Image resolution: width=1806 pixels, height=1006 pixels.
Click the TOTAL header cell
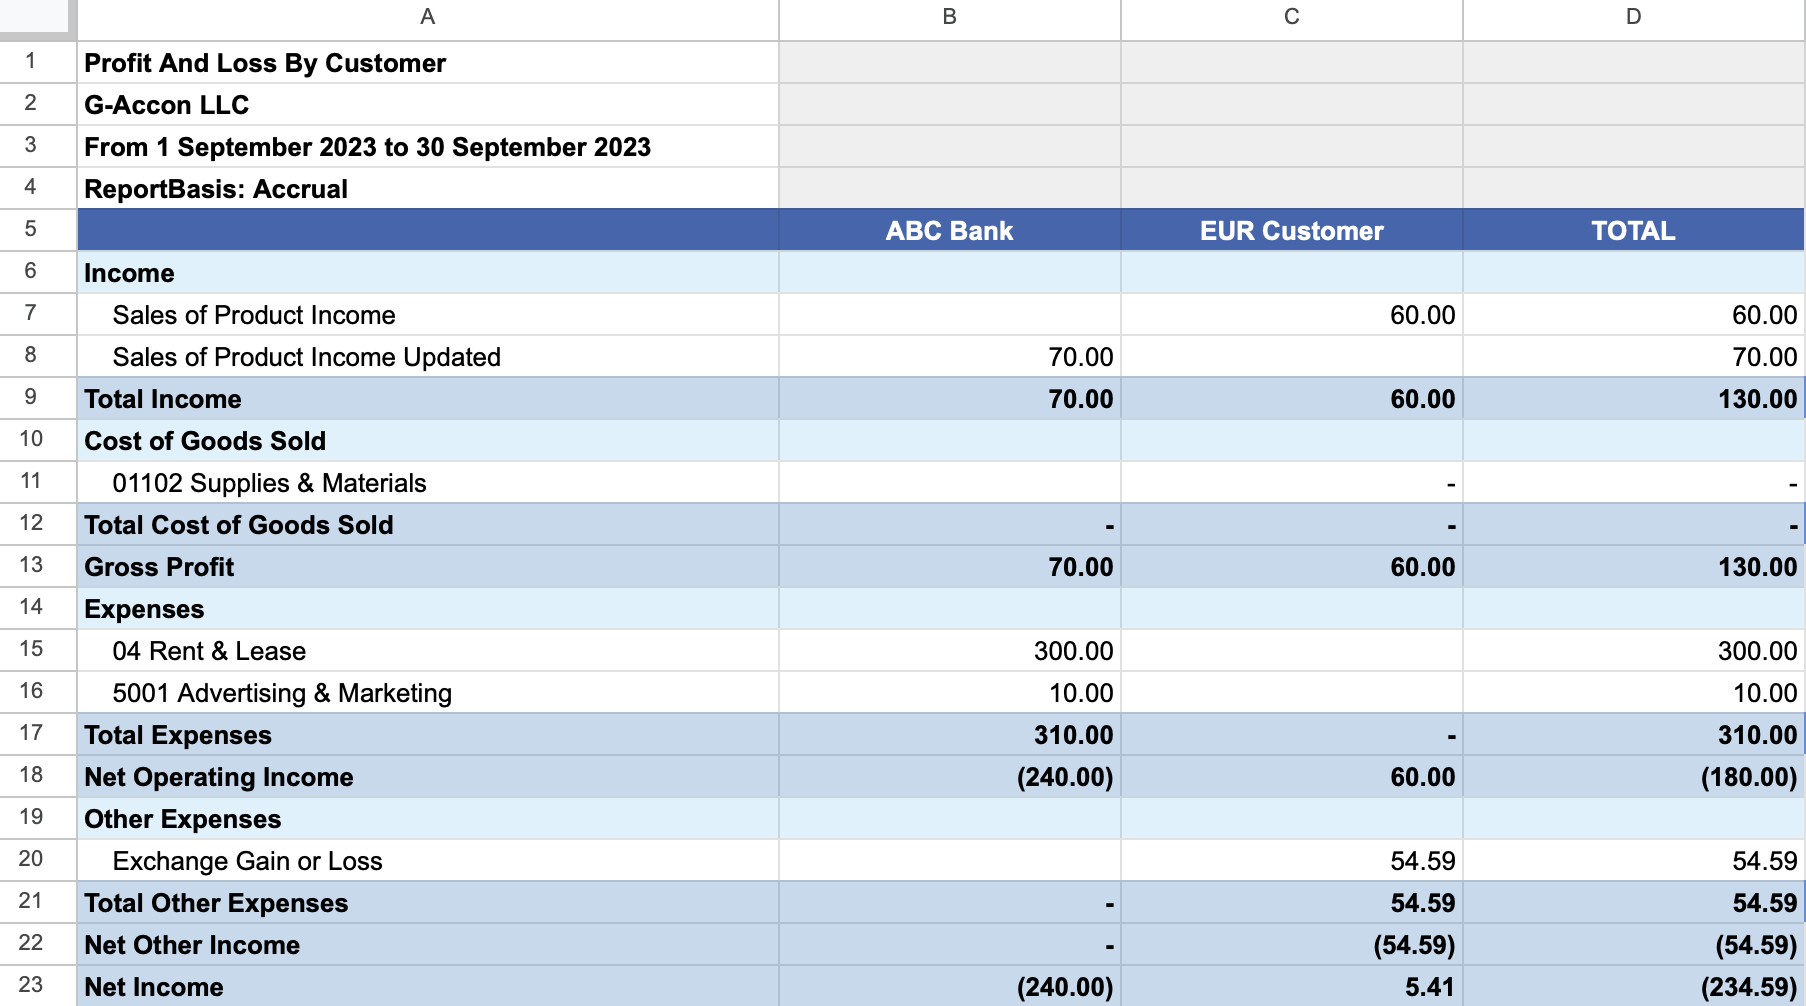coord(1633,230)
